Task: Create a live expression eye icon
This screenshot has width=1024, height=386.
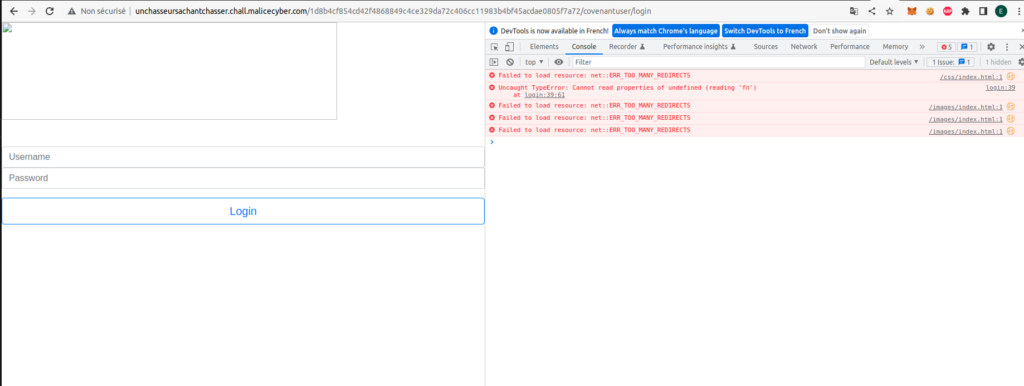Action: point(558,62)
